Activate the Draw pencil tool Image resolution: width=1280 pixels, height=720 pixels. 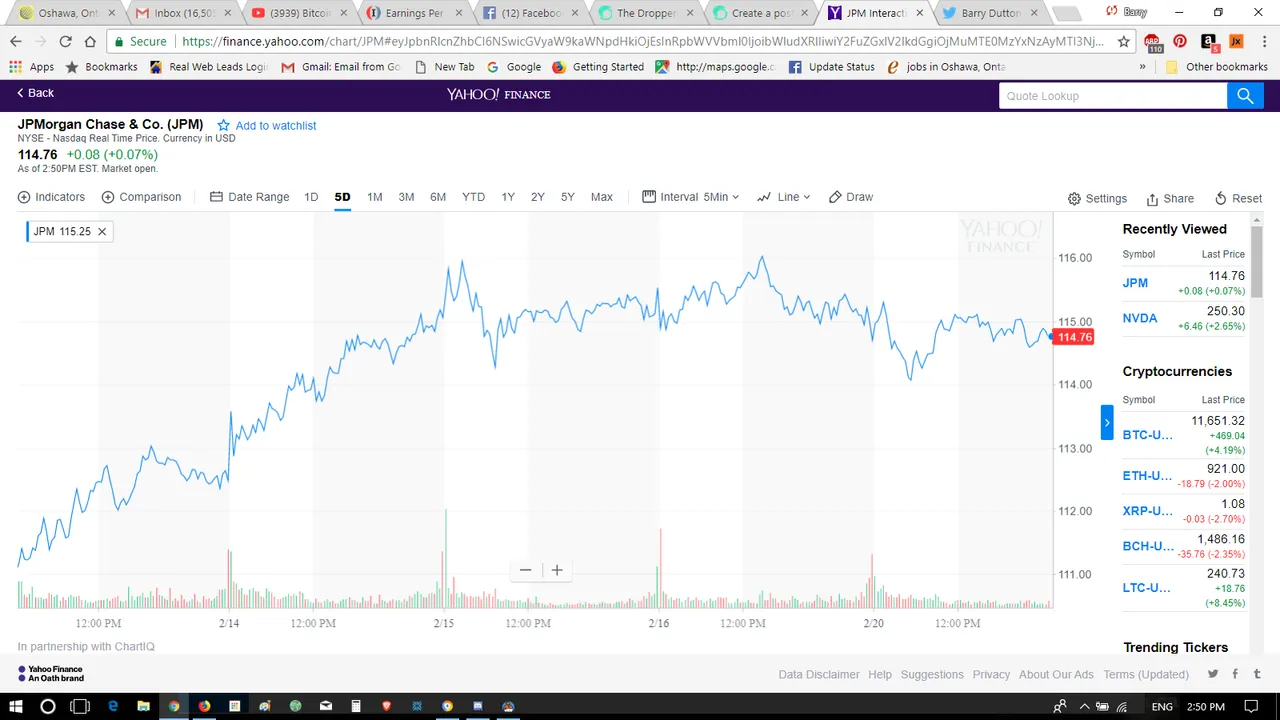pos(850,197)
